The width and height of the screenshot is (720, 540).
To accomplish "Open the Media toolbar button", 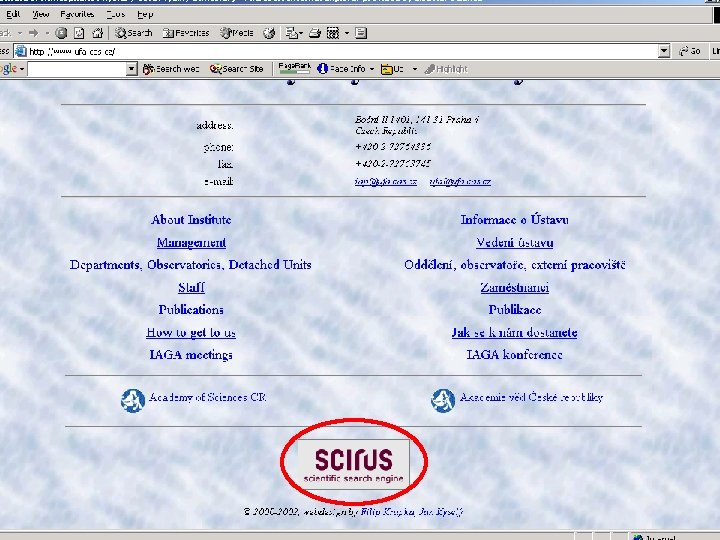I will [x=237, y=33].
